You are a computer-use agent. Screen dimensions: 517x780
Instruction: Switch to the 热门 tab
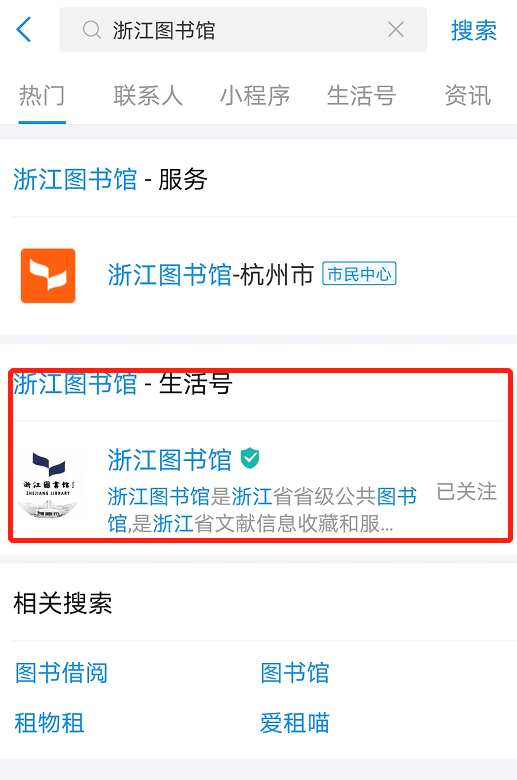point(42,96)
